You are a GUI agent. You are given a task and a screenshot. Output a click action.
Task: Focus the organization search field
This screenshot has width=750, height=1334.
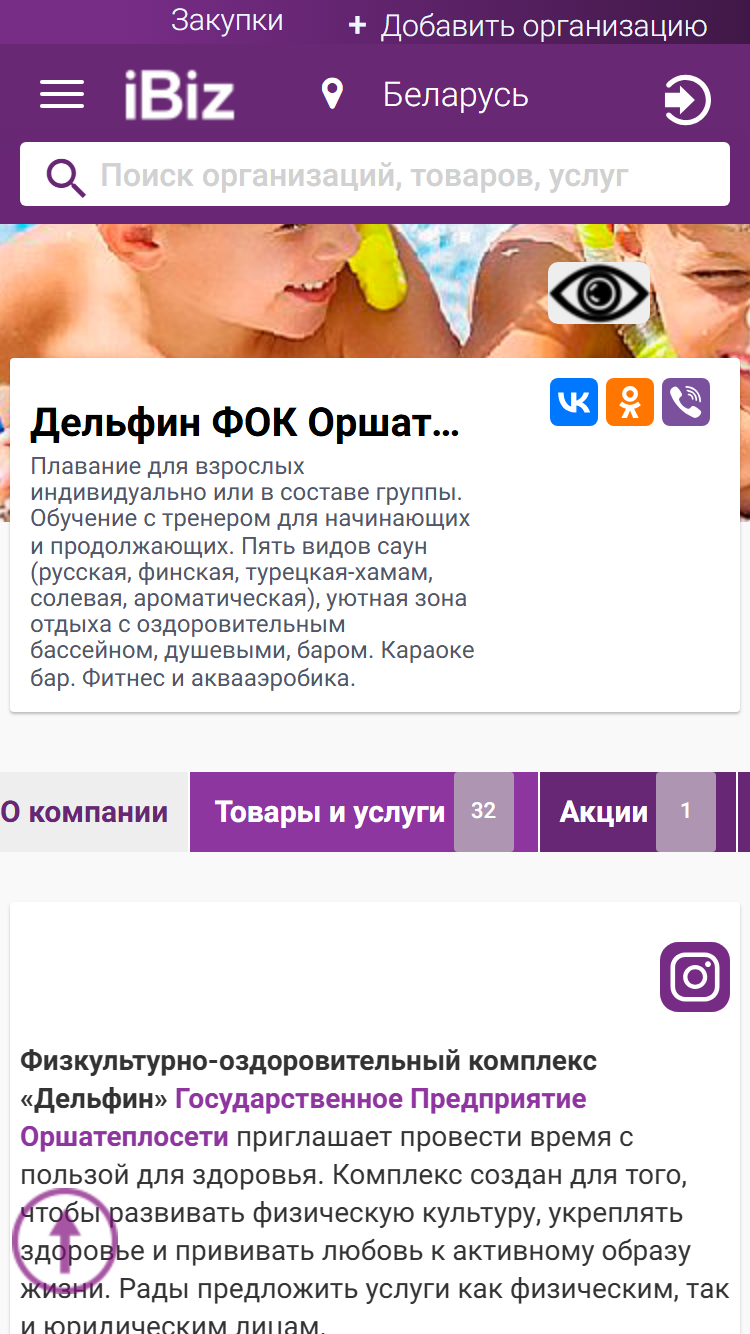[x=375, y=174]
